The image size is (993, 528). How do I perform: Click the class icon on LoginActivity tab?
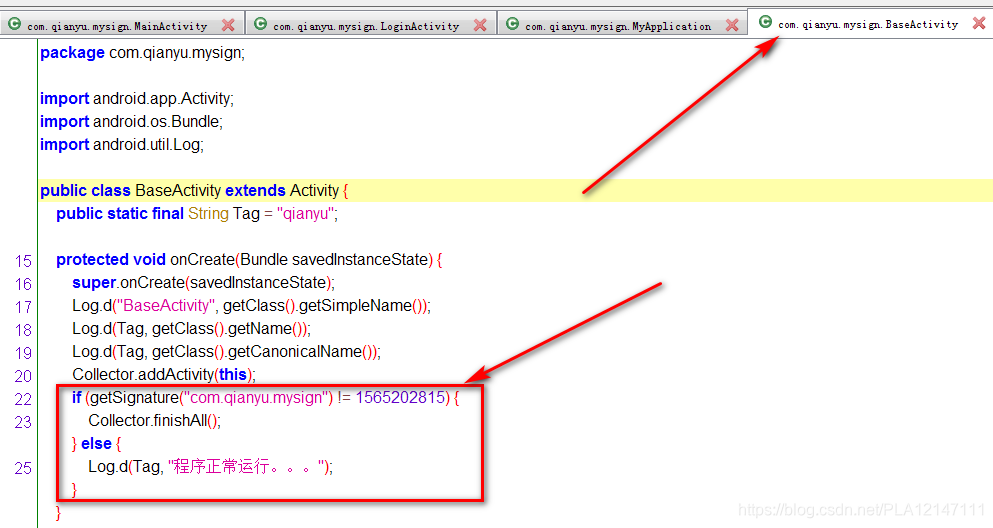coord(260,25)
